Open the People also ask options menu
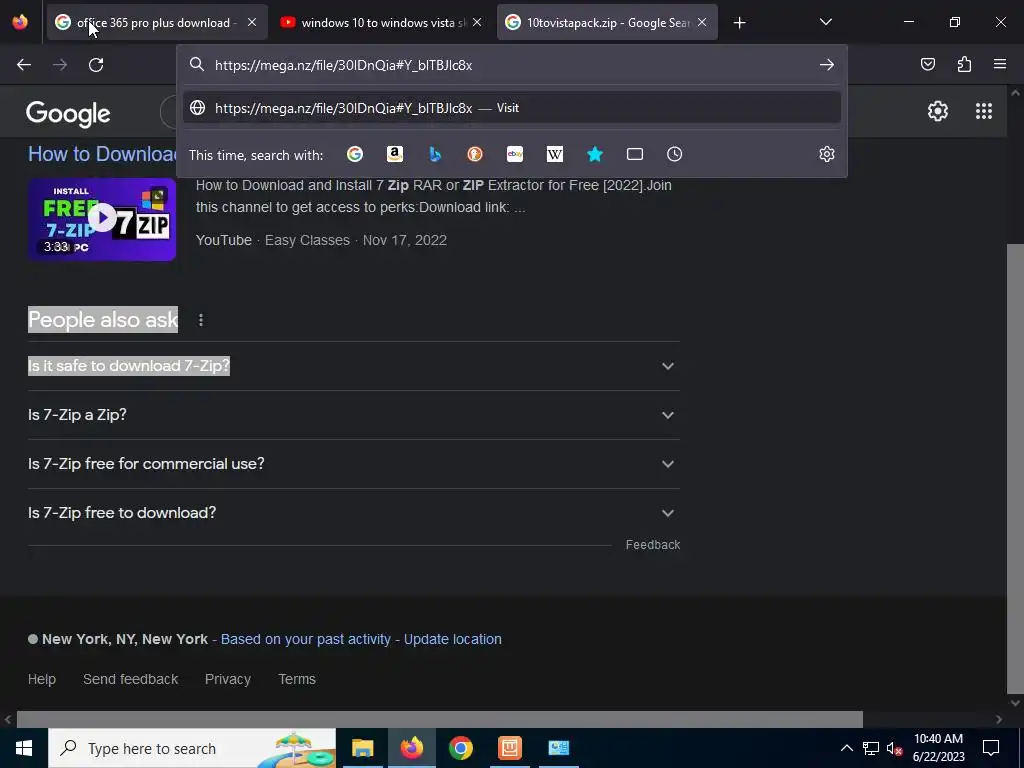1024x768 pixels. (x=201, y=320)
